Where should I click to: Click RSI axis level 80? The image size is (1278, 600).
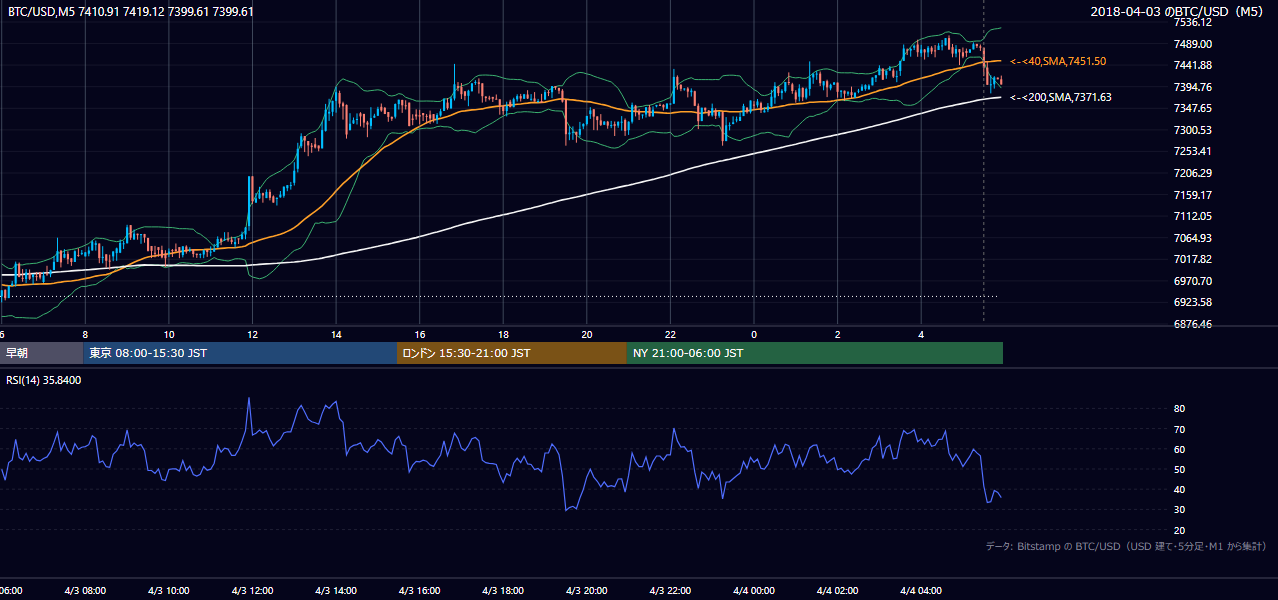[x=1179, y=409]
